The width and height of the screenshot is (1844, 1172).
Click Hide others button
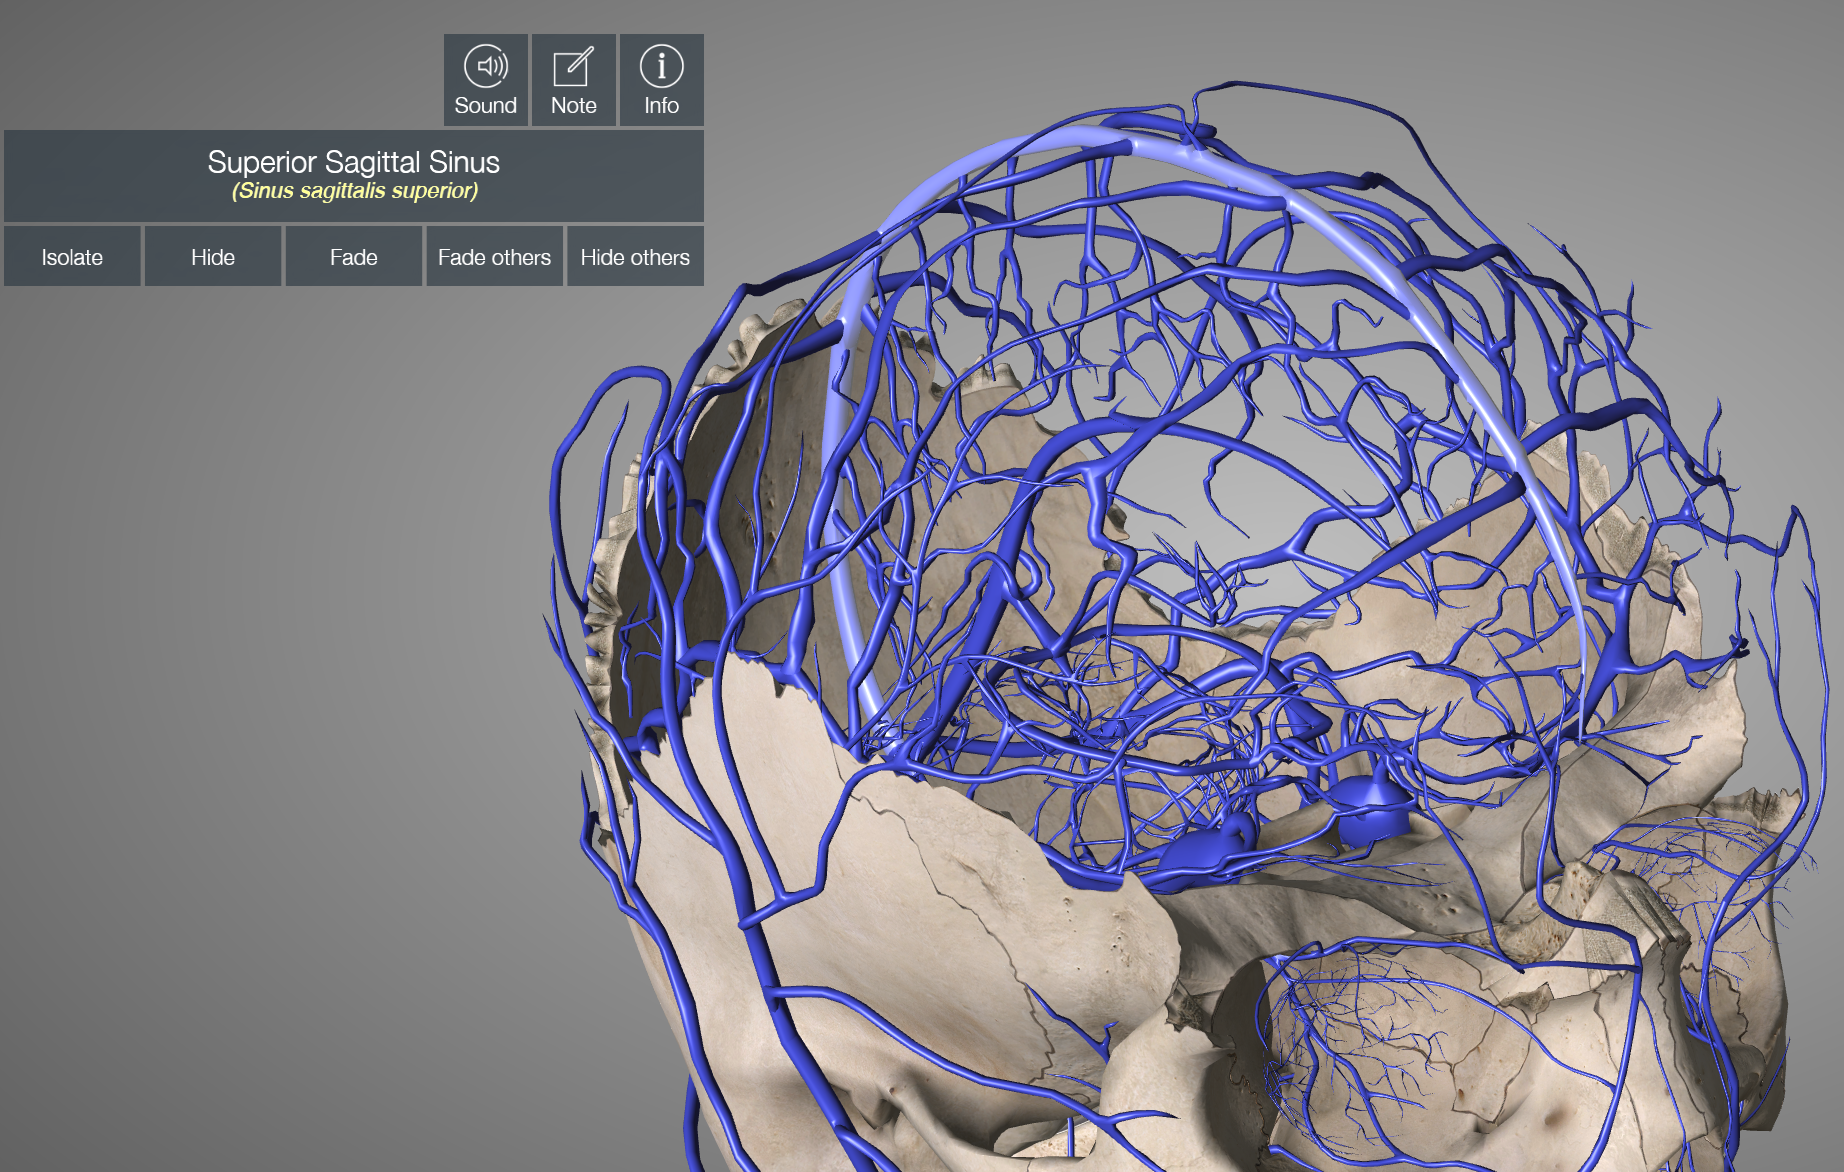click(635, 257)
